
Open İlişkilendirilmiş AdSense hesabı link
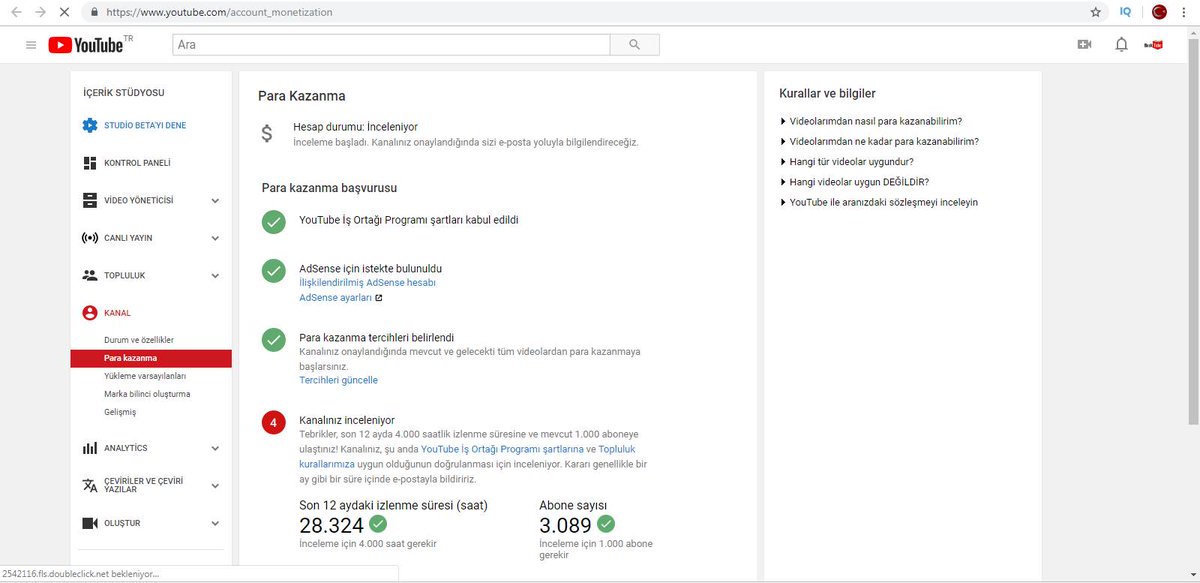[x=367, y=283]
